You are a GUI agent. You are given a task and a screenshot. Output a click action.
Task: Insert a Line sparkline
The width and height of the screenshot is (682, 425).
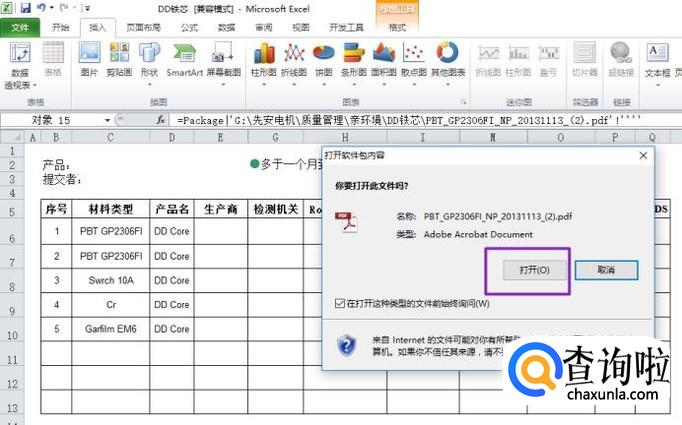(488, 60)
